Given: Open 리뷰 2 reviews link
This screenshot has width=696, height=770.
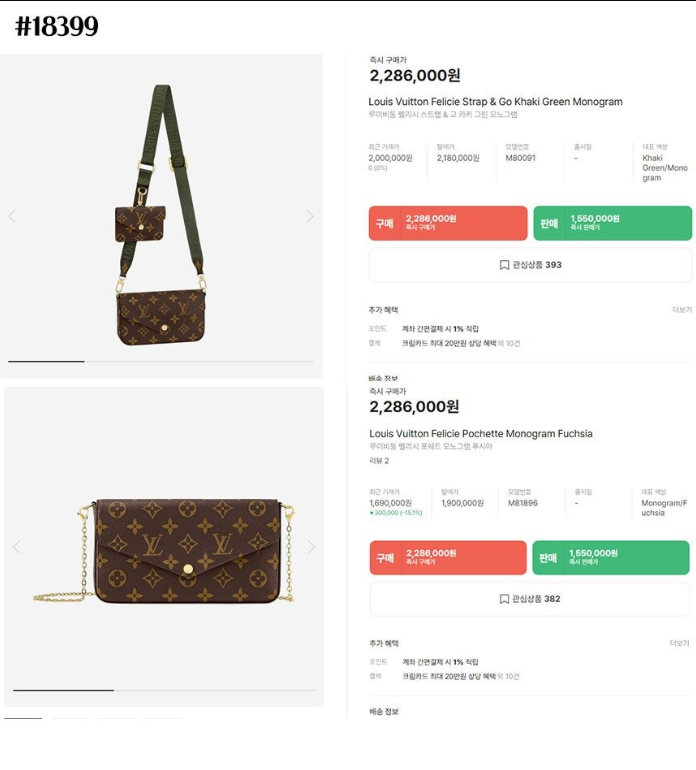Looking at the screenshot, I should click(x=379, y=461).
